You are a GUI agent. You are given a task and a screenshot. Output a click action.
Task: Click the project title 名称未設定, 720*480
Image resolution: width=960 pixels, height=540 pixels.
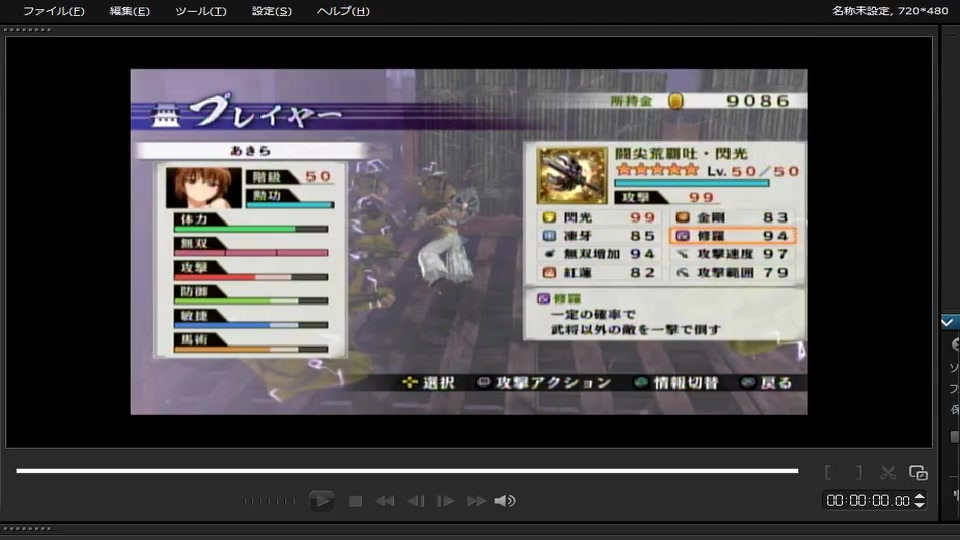coord(890,10)
